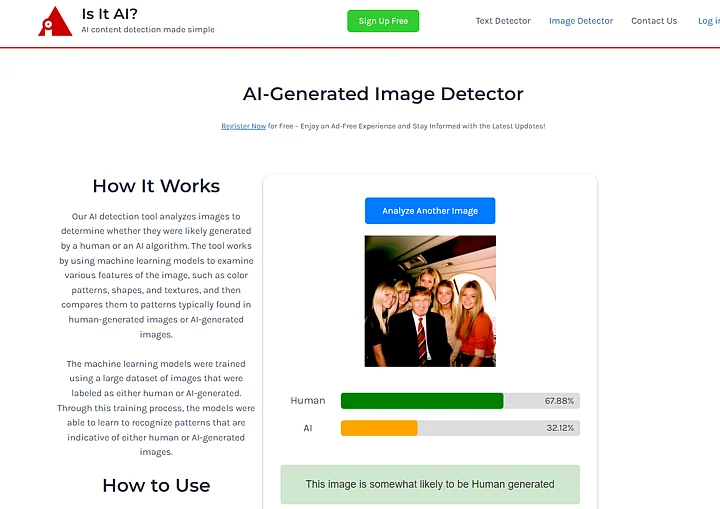Image resolution: width=720 pixels, height=509 pixels.
Task: Click the "AI content detection made simple" tagline
Action: pyautogui.click(x=148, y=30)
